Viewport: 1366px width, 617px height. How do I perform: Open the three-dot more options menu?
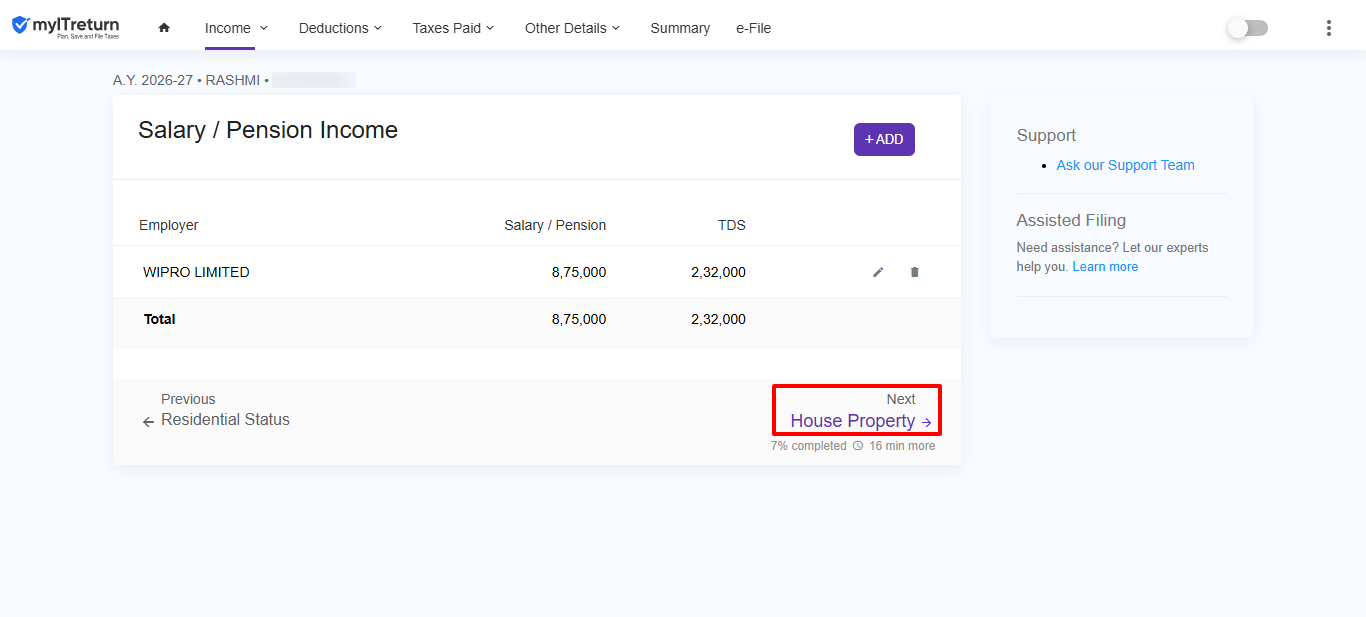click(1329, 28)
